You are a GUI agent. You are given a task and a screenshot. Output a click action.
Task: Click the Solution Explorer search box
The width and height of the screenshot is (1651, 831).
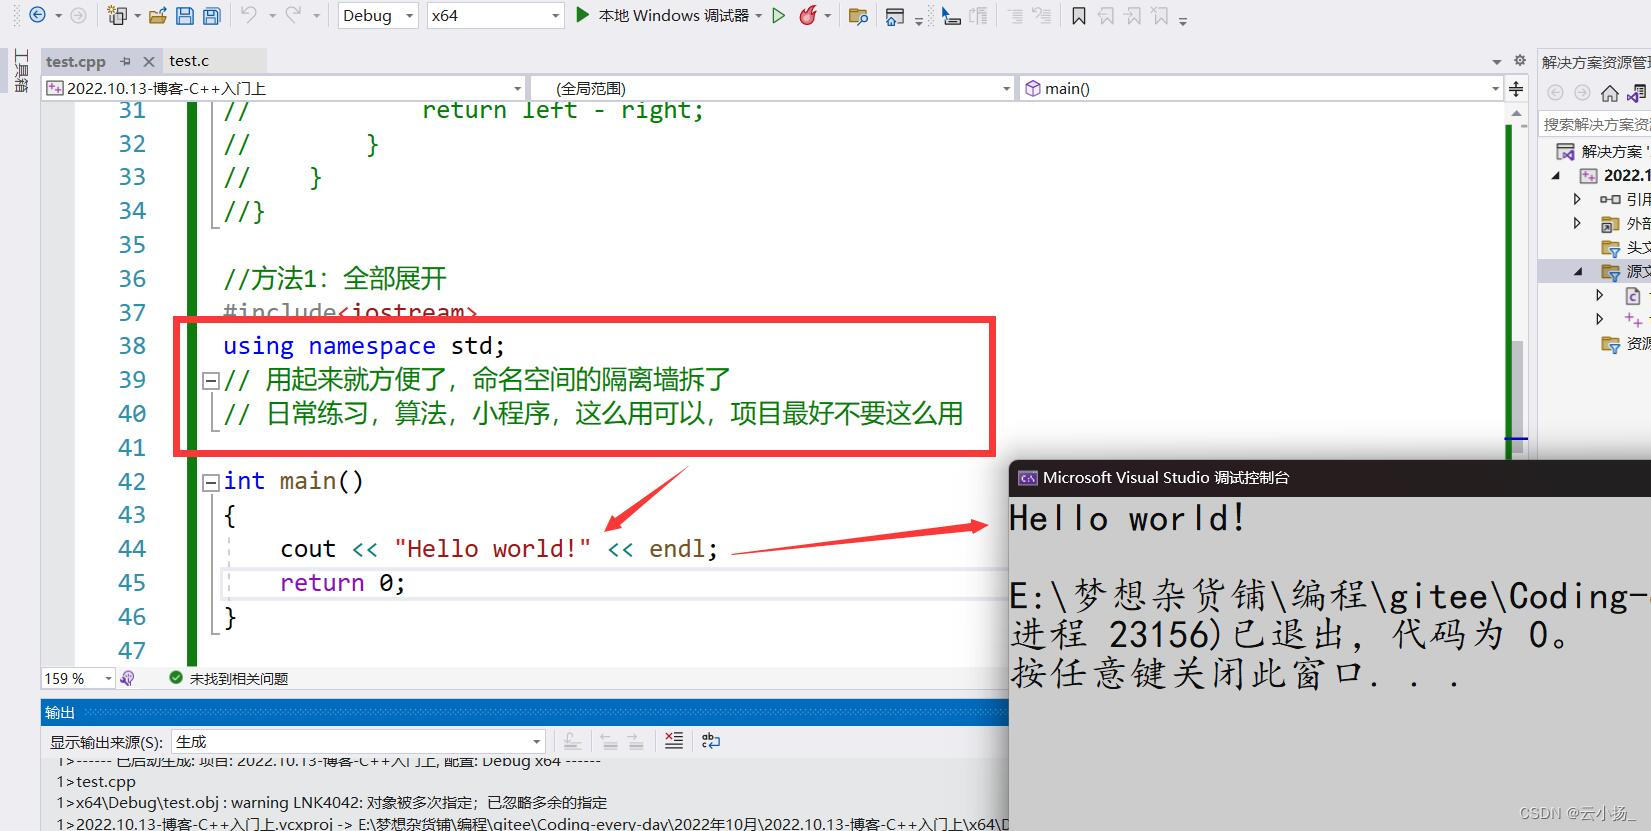pyautogui.click(x=1595, y=124)
